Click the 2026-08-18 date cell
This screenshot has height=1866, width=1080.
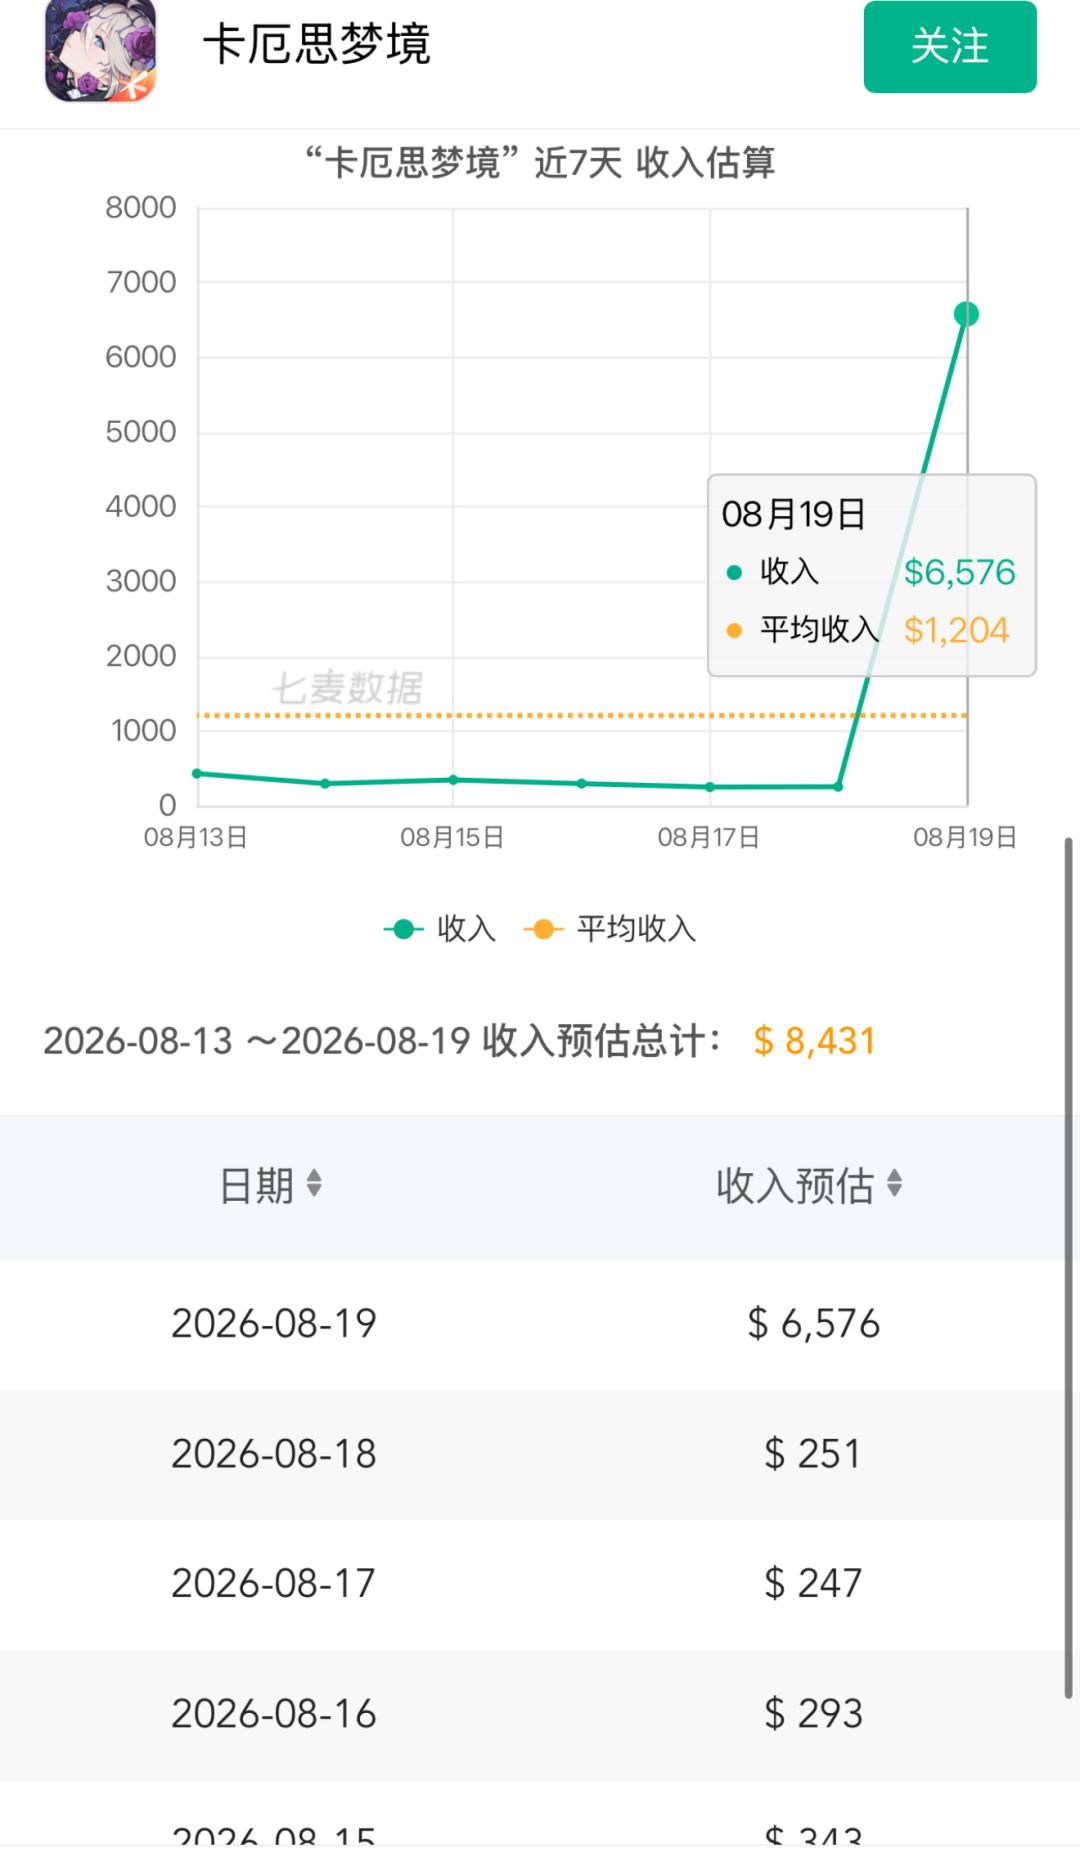pos(274,1453)
